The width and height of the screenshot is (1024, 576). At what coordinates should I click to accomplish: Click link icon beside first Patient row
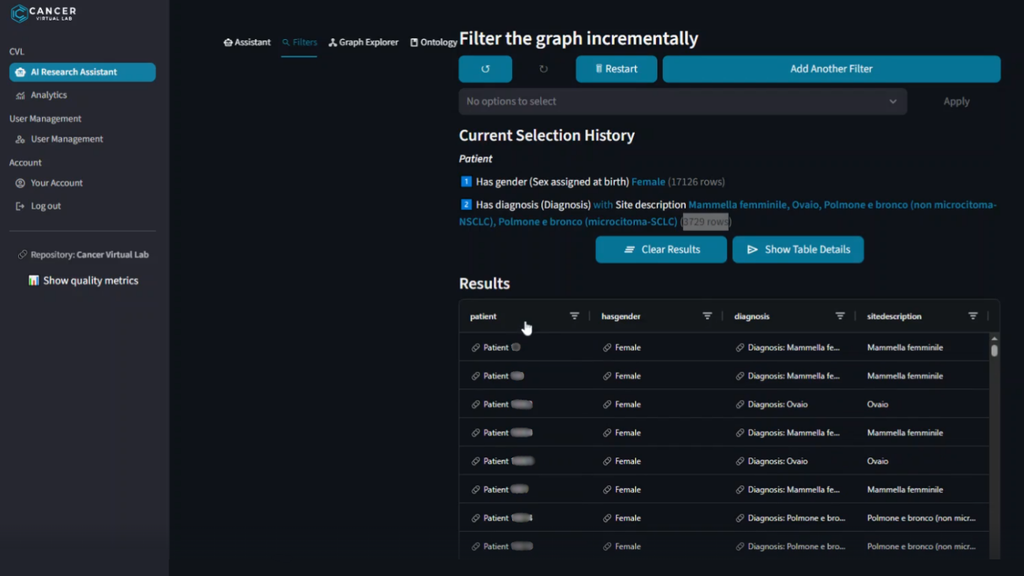coord(476,348)
